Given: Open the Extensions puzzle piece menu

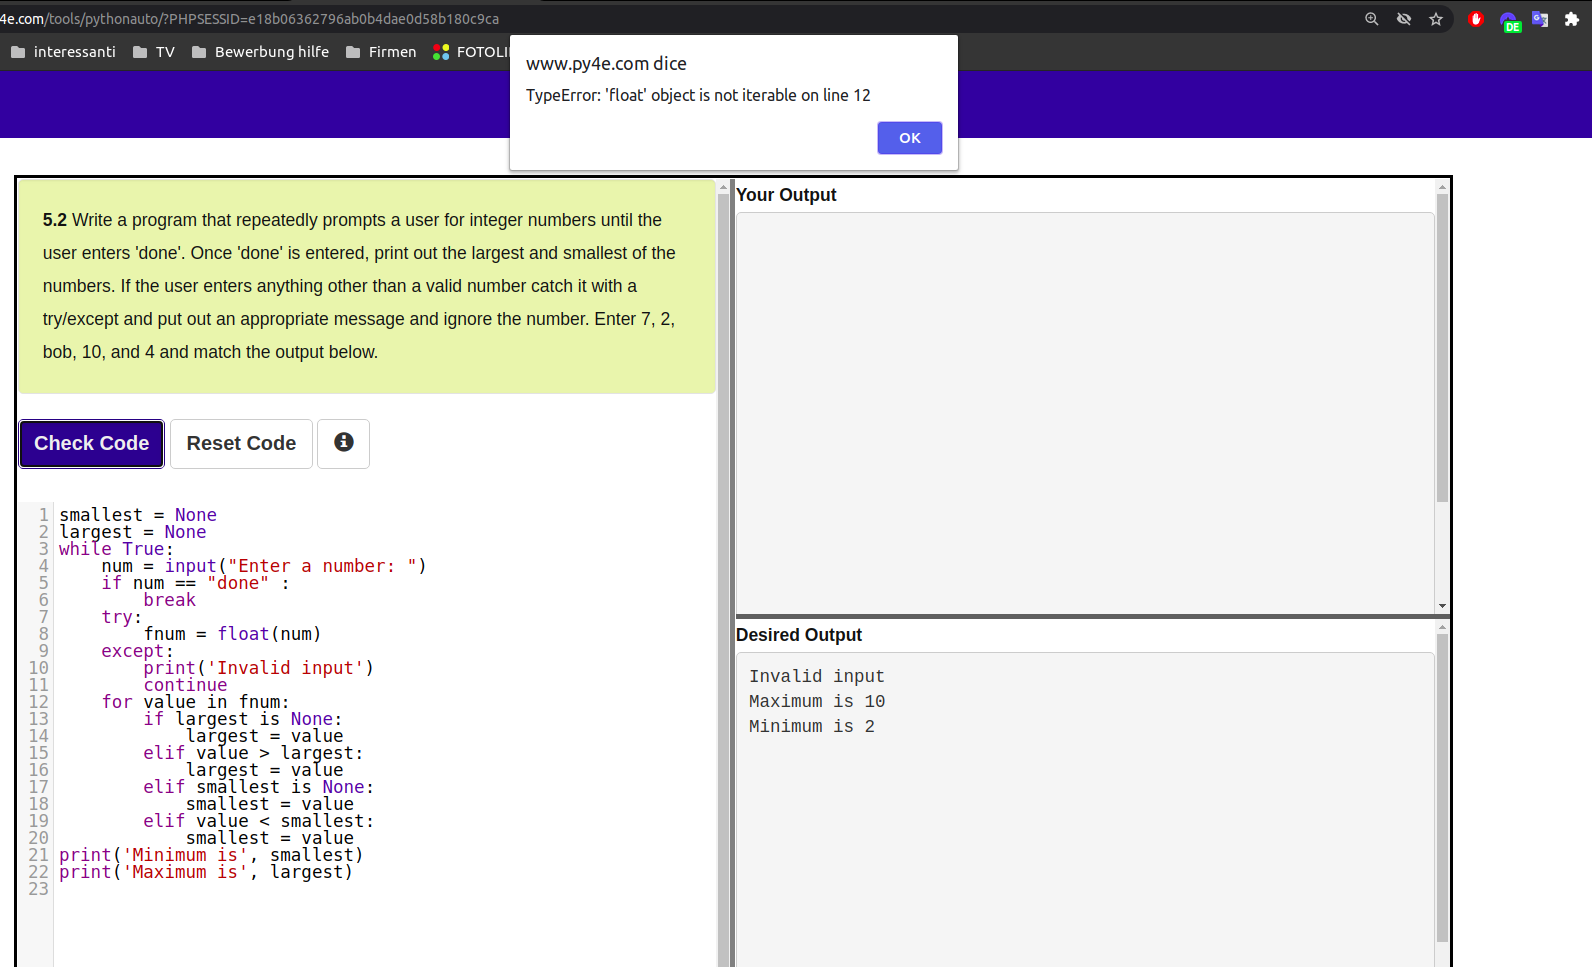Looking at the screenshot, I should point(1572,19).
